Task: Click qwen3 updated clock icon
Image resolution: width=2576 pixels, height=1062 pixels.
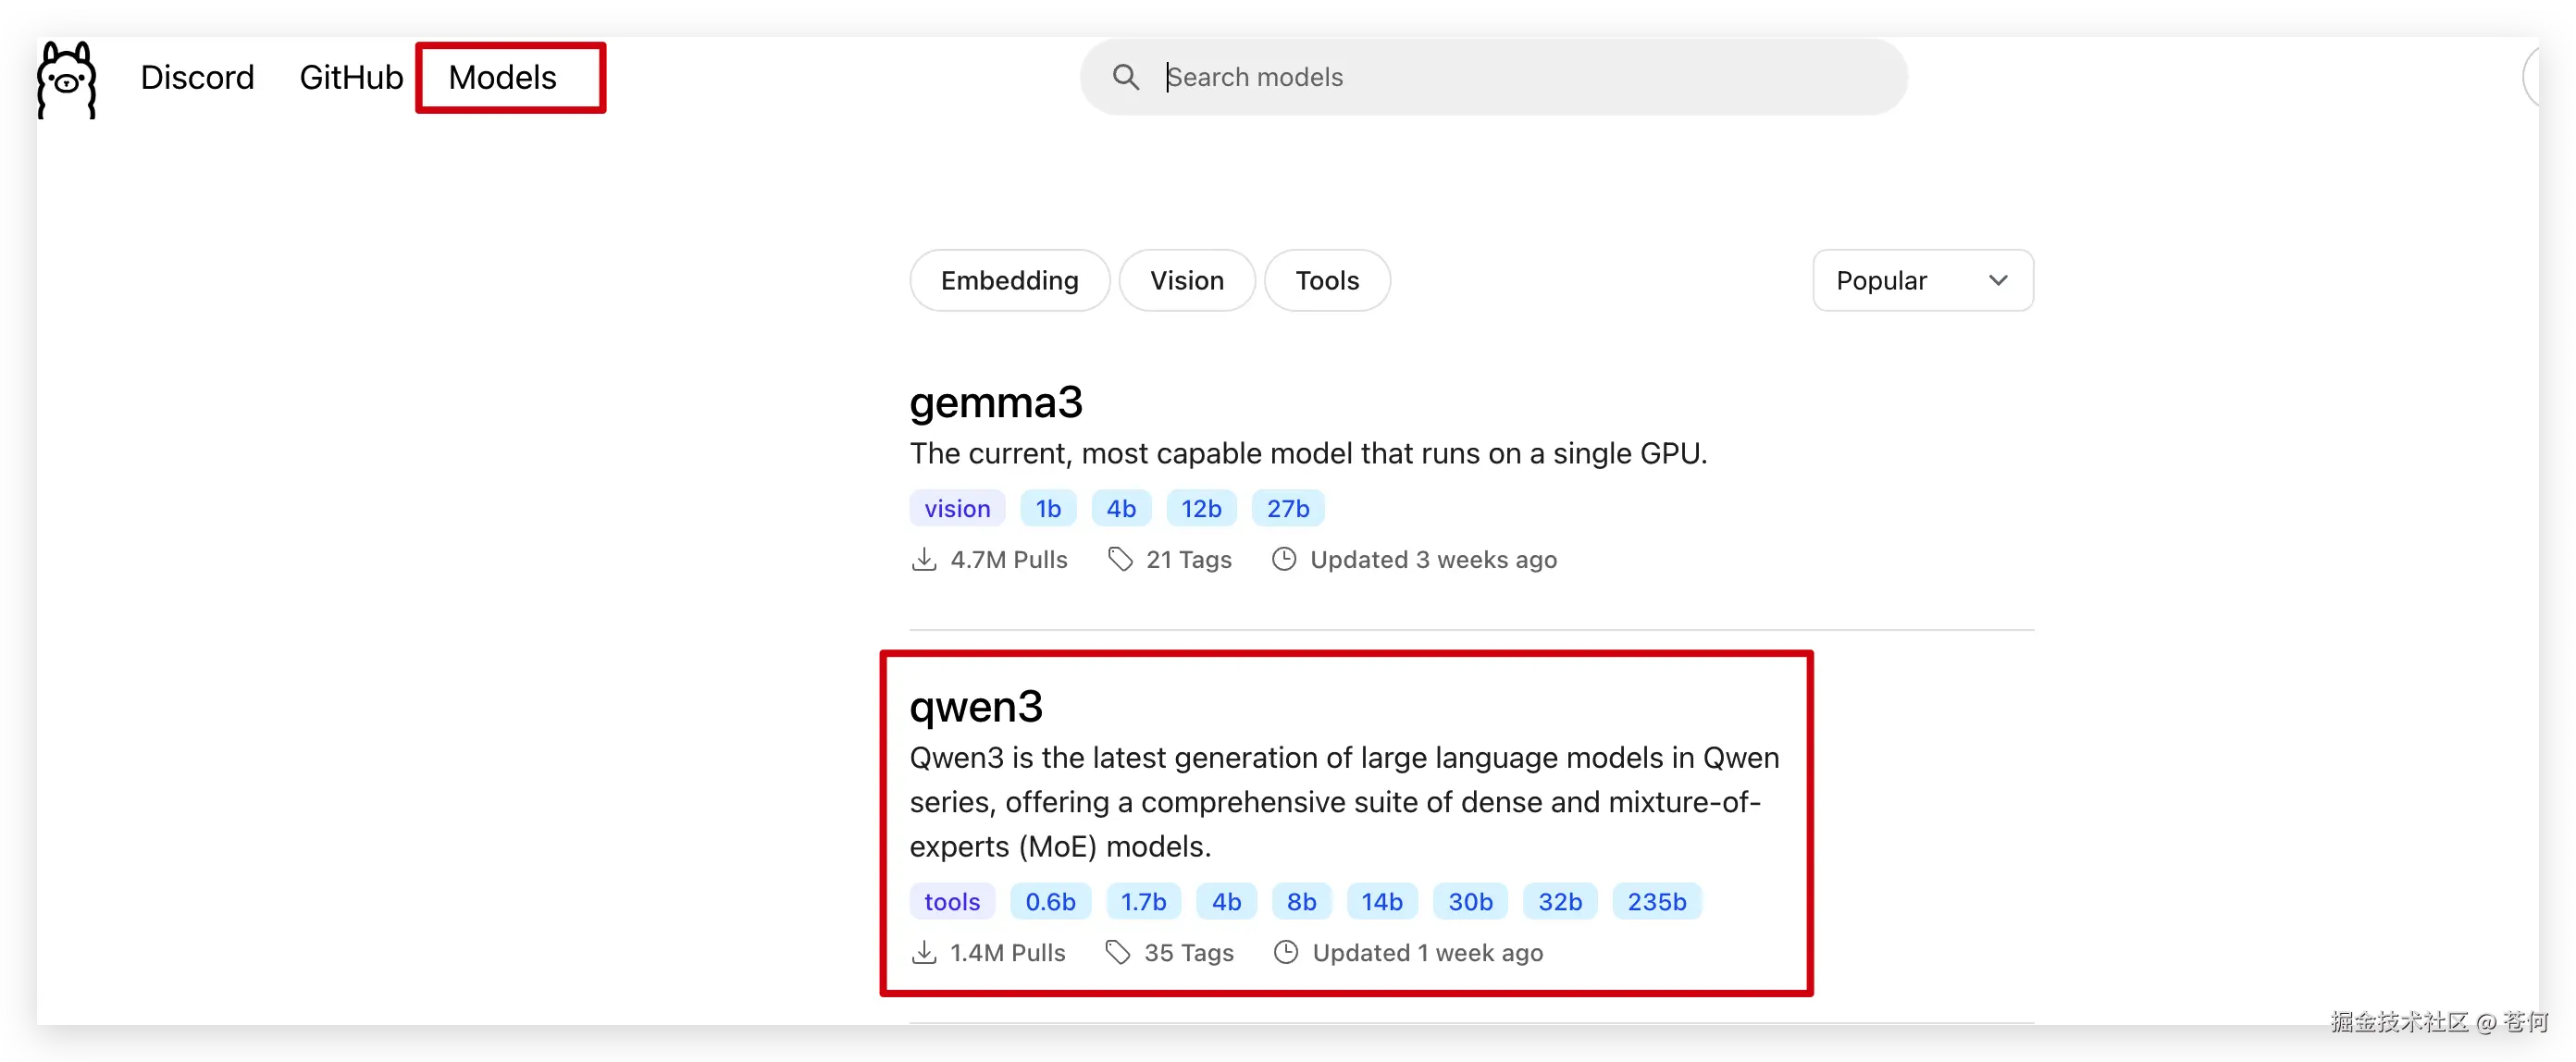Action: [1286, 952]
